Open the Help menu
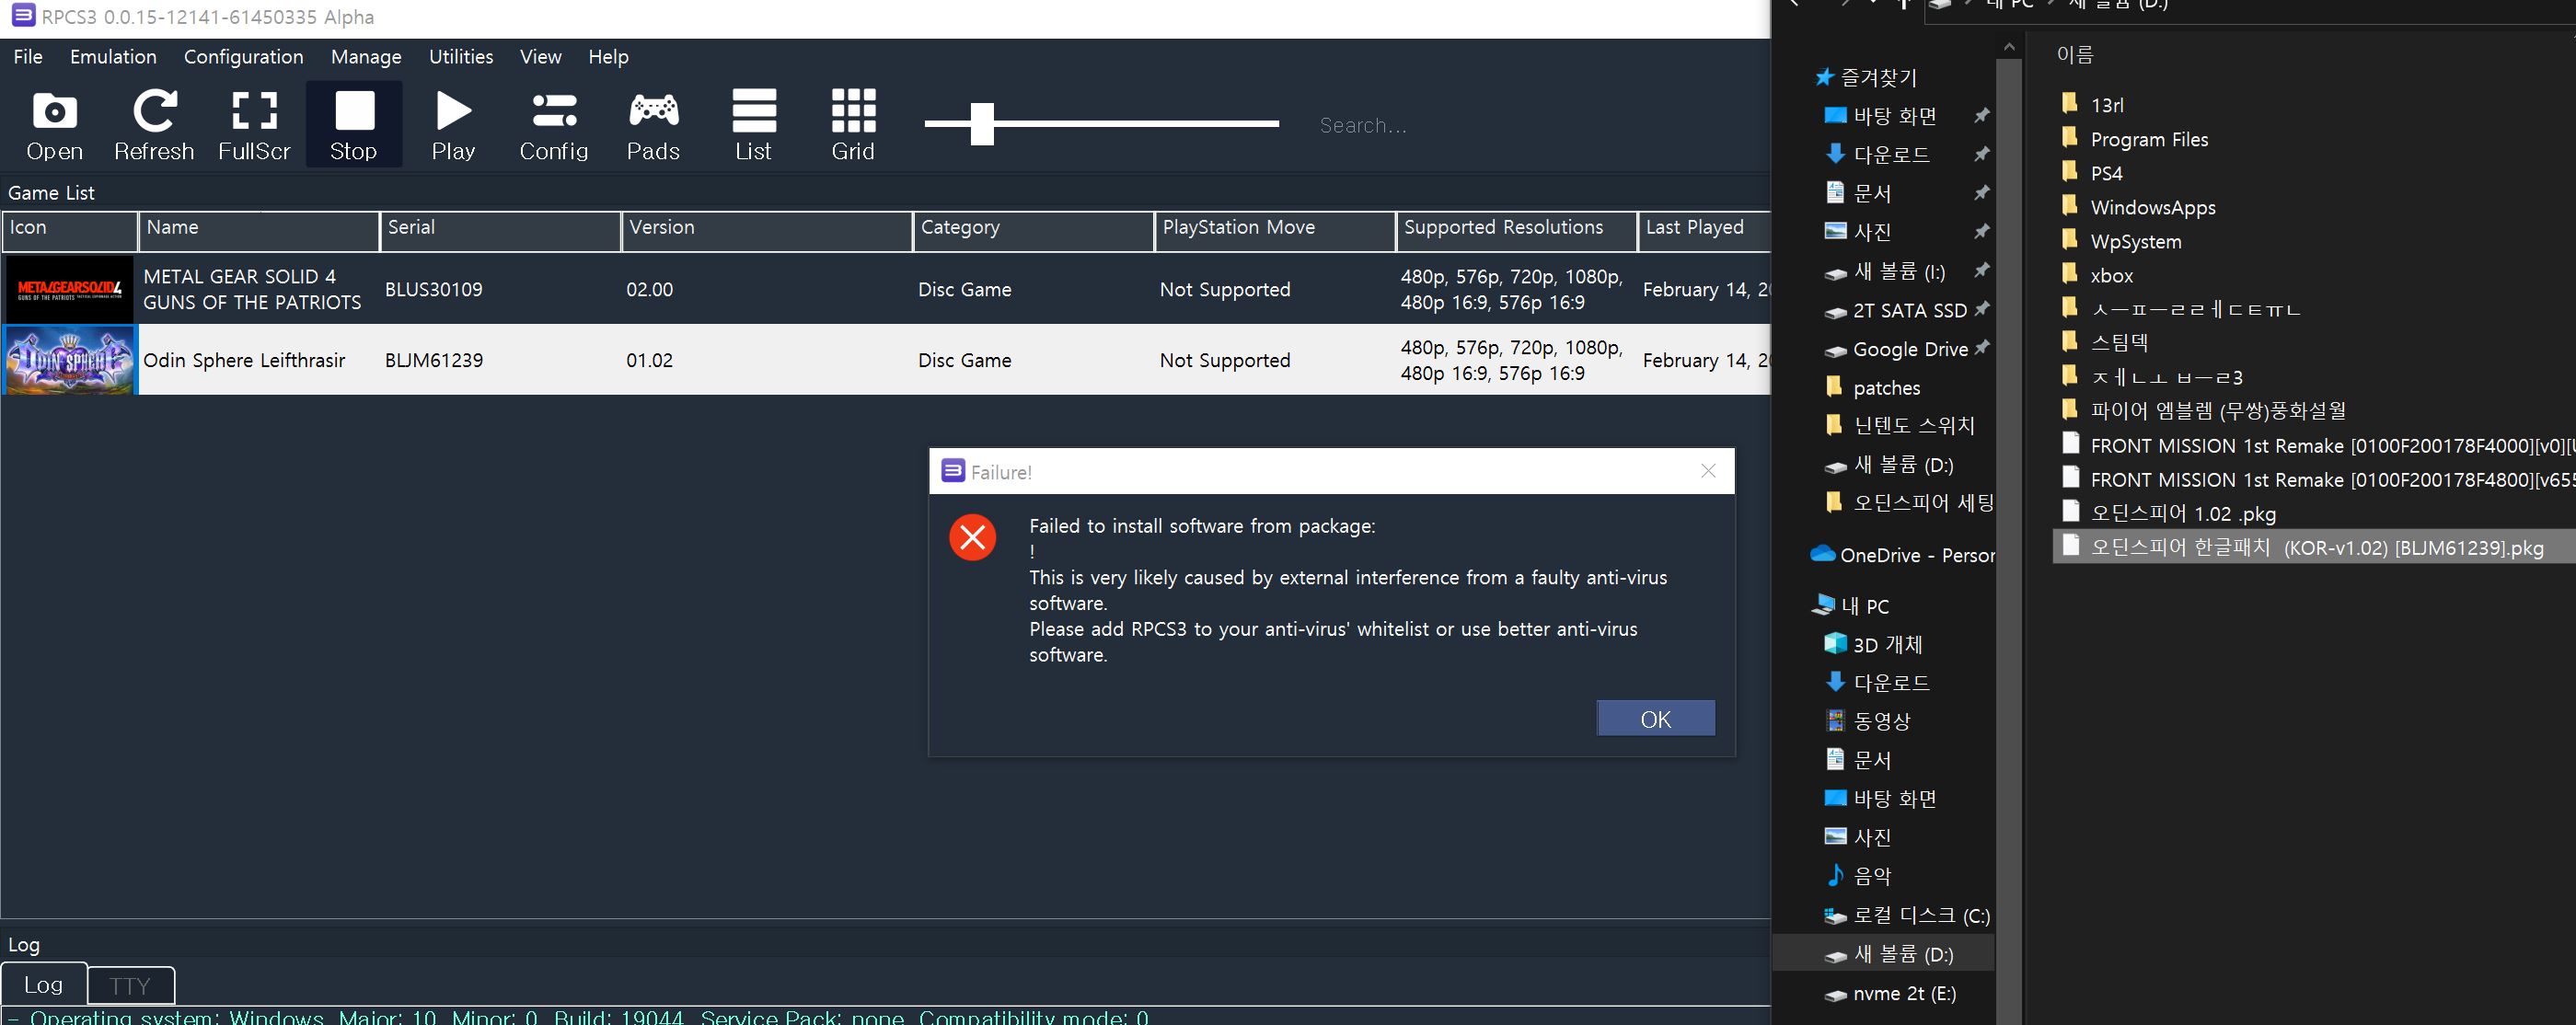Image resolution: width=2576 pixels, height=1025 pixels. (x=608, y=57)
